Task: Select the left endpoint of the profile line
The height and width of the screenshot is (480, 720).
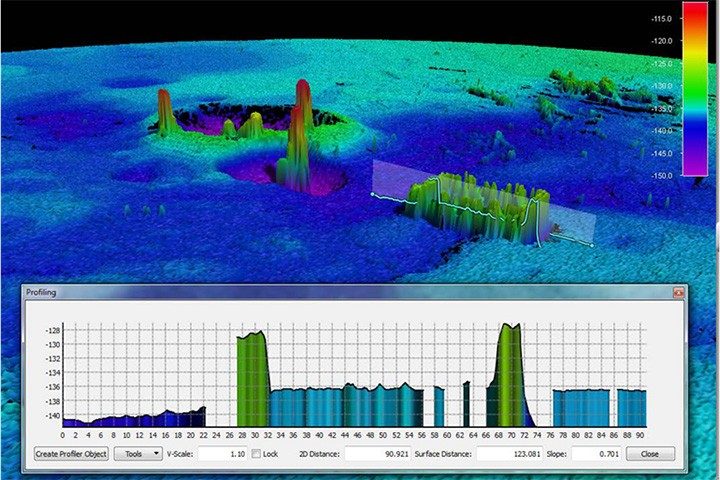Action: click(x=372, y=194)
